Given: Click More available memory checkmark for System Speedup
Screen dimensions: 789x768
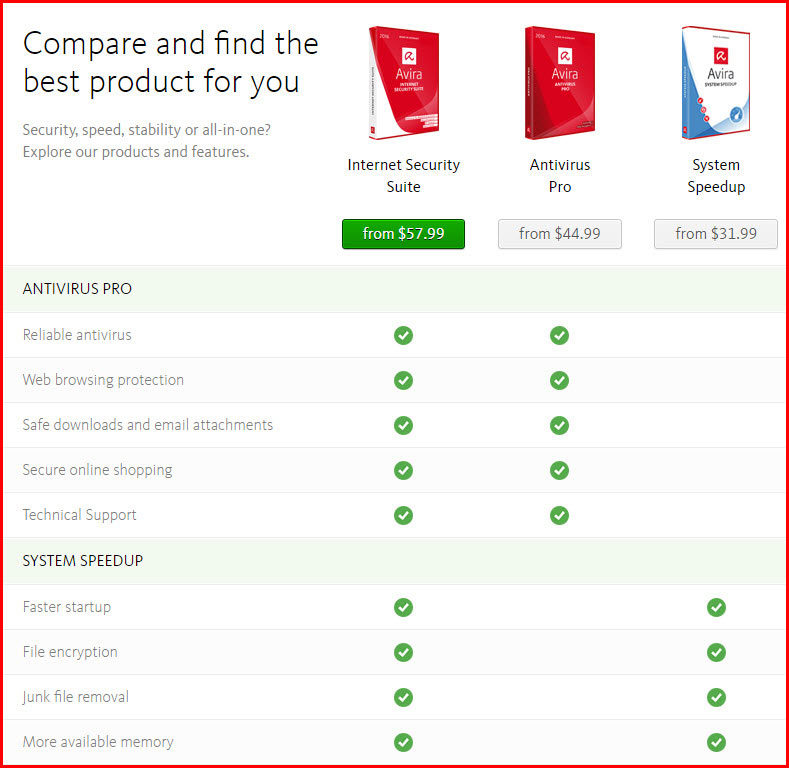Looking at the screenshot, I should pyautogui.click(x=717, y=742).
